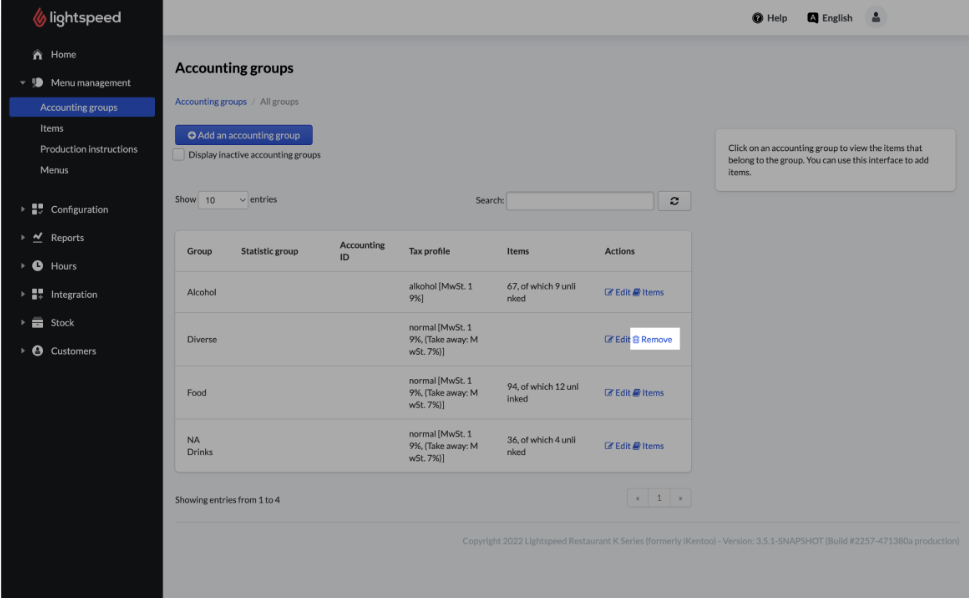Go to next page in pagination

point(680,498)
